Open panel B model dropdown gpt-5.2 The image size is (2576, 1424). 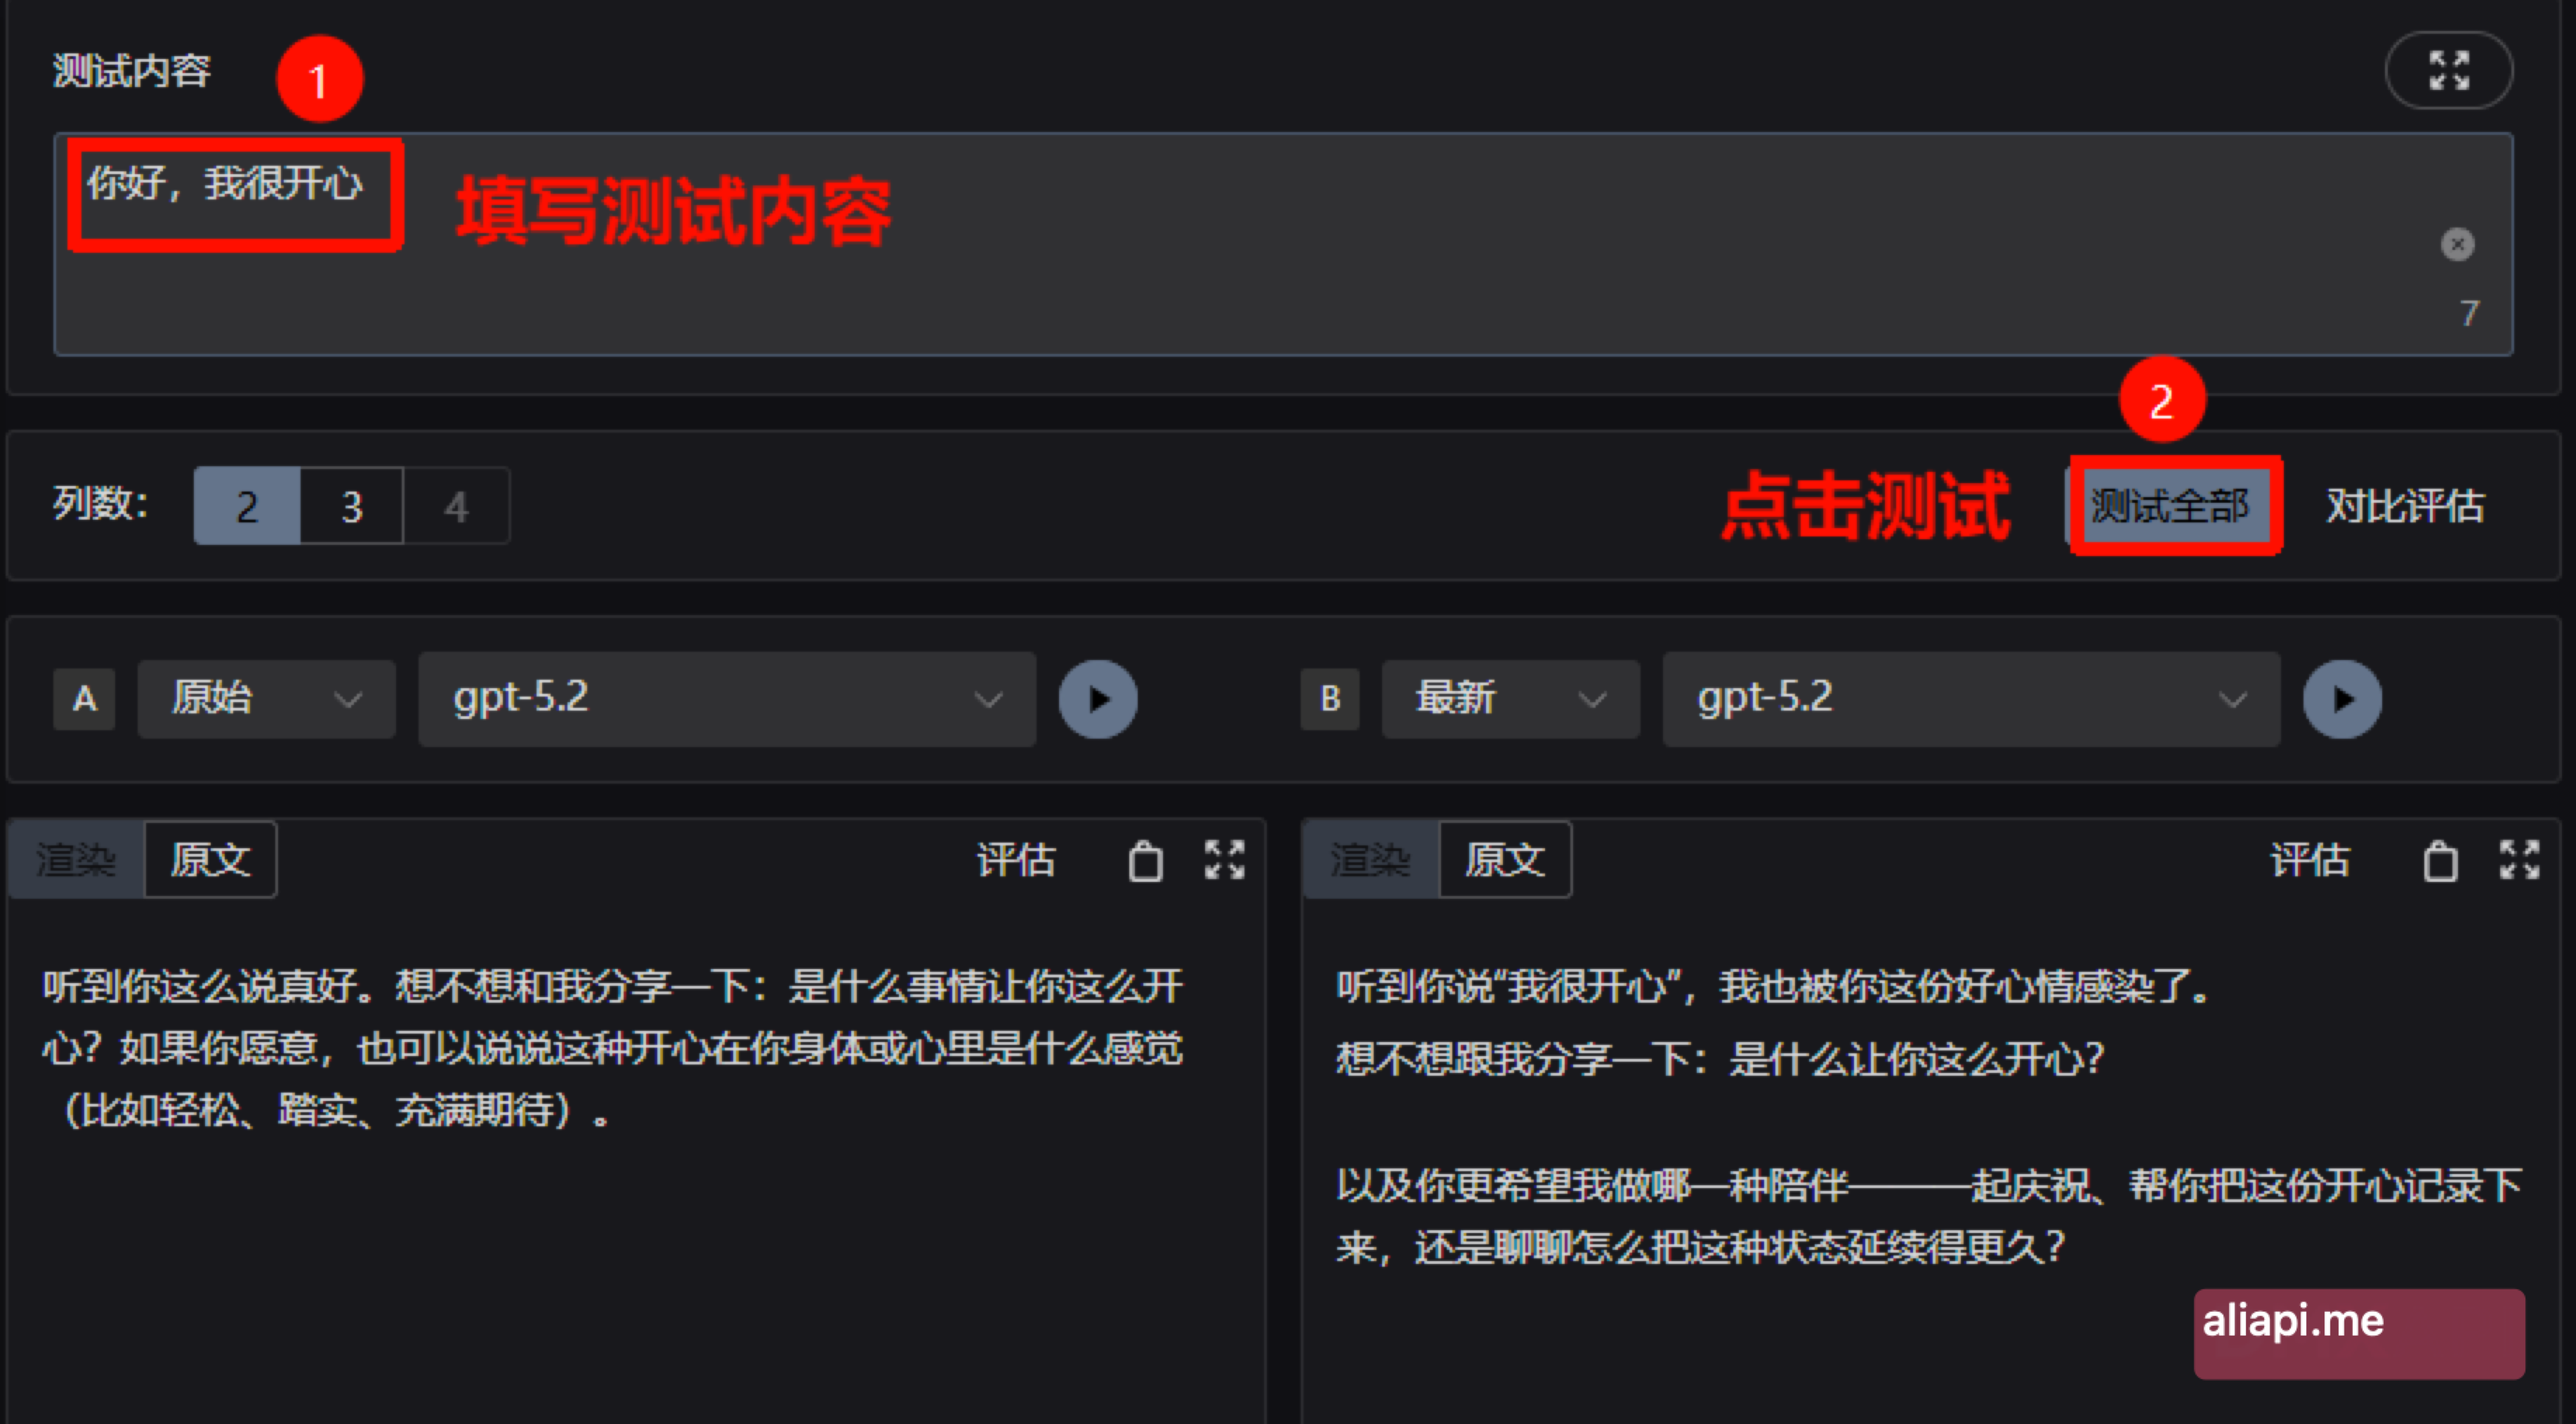click(x=1971, y=698)
